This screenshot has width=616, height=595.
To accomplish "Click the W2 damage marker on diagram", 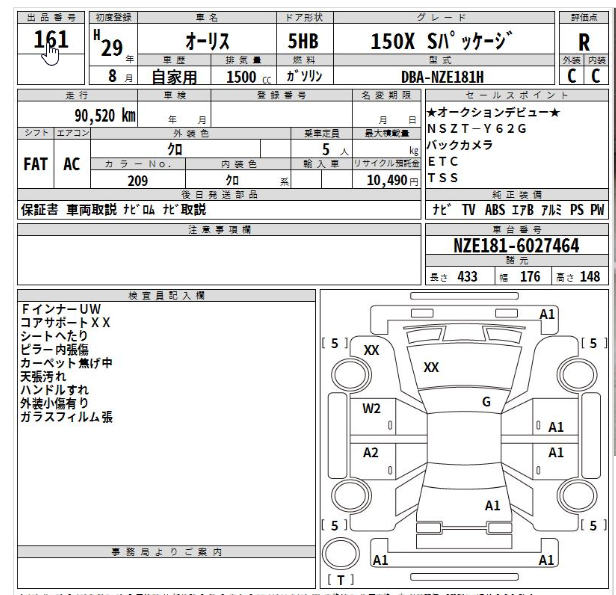I will point(372,408).
